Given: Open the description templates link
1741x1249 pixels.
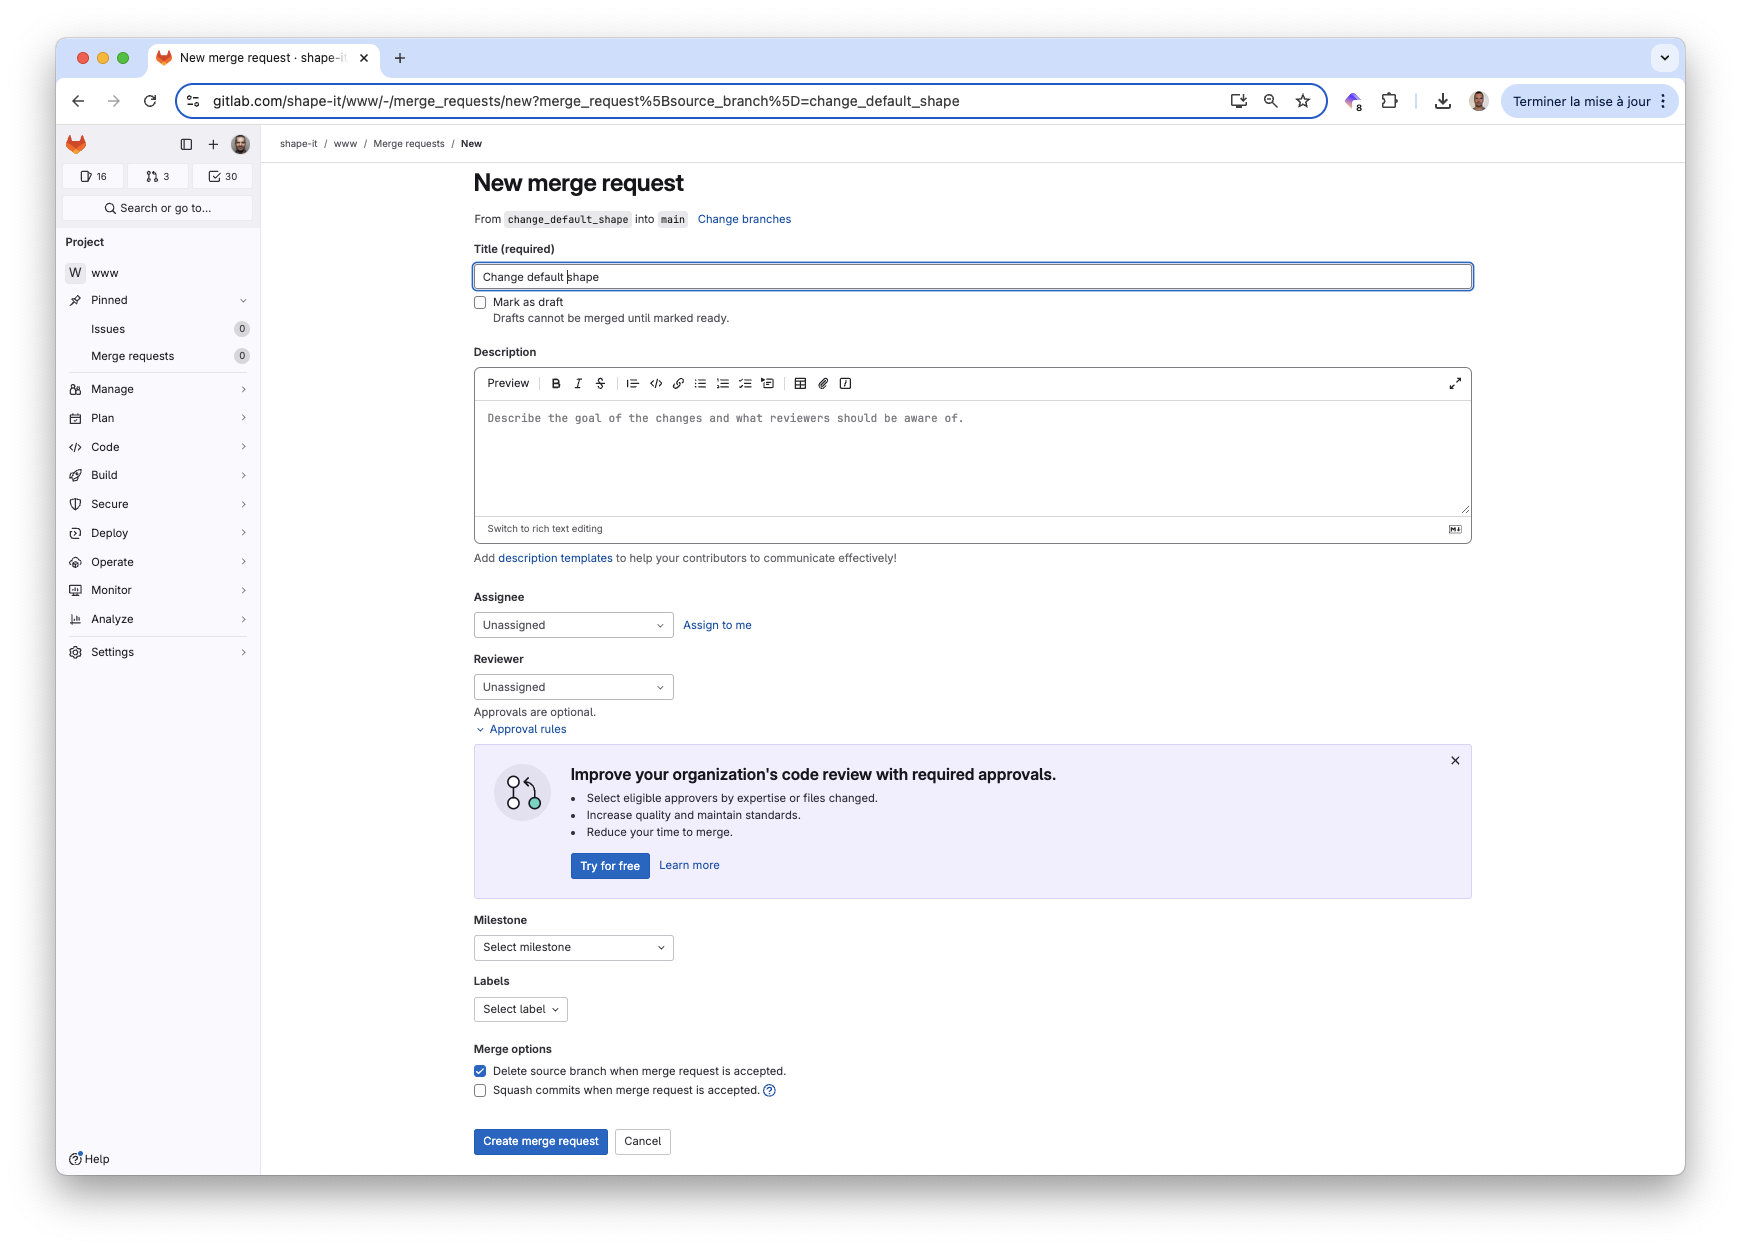Looking at the screenshot, I should (555, 559).
